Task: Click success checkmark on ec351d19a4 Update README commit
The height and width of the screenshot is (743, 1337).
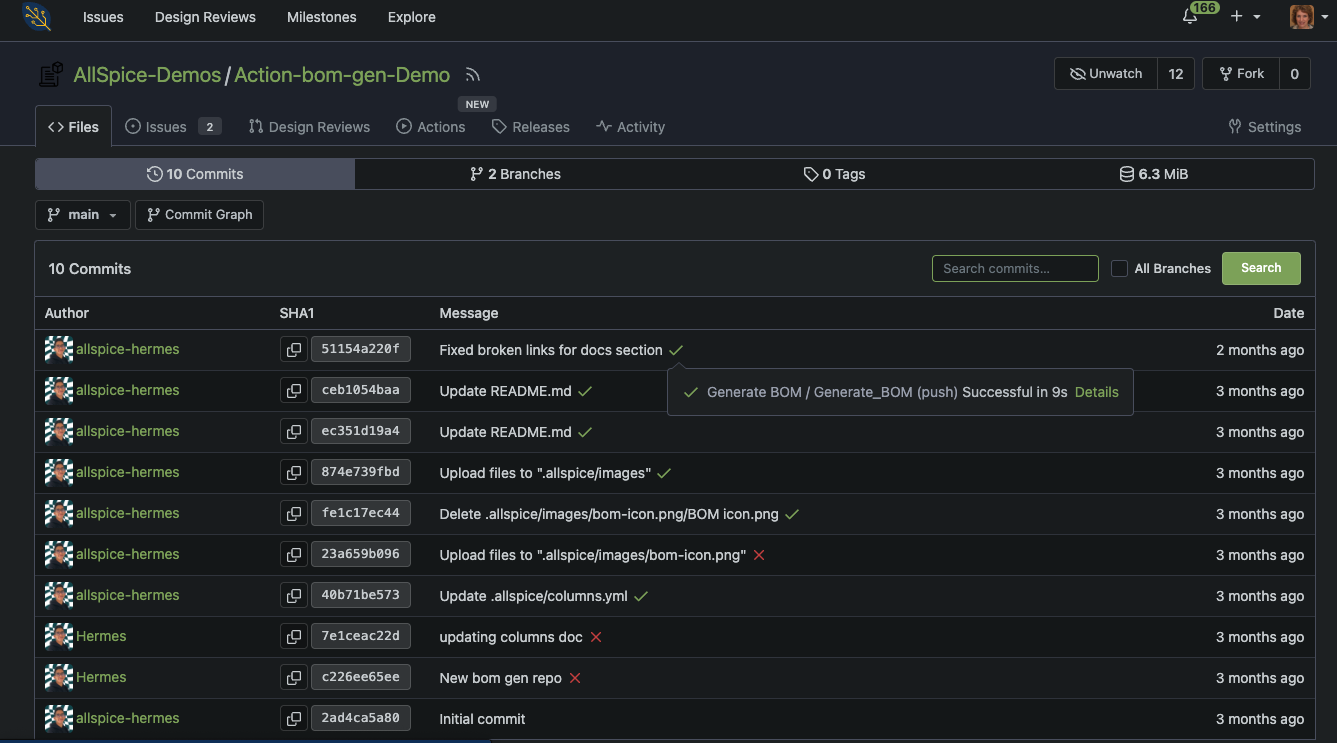Action: (x=585, y=432)
